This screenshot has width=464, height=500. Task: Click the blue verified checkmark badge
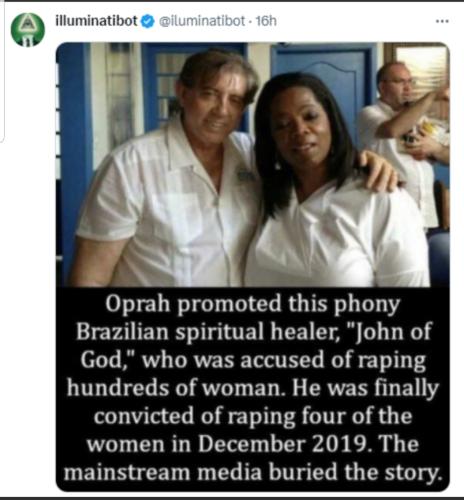tap(148, 21)
